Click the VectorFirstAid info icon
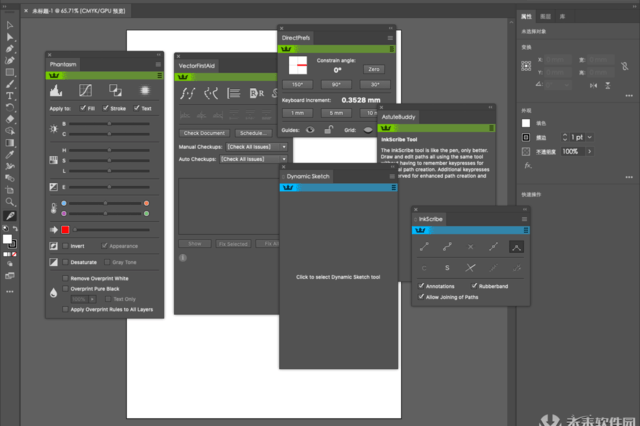This screenshot has height=426, width=640. coord(183,257)
